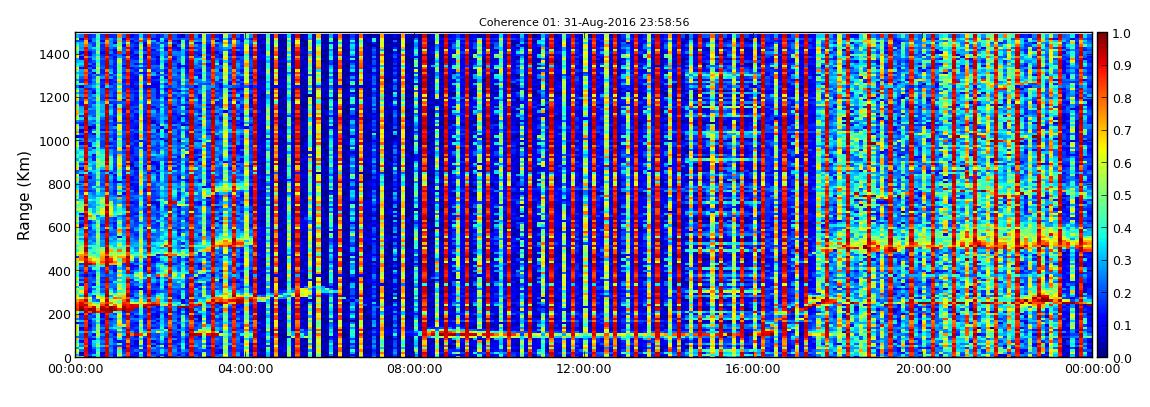Click the dark red top of the colorbar
Screen dimensions: 1150x407
click(1102, 39)
